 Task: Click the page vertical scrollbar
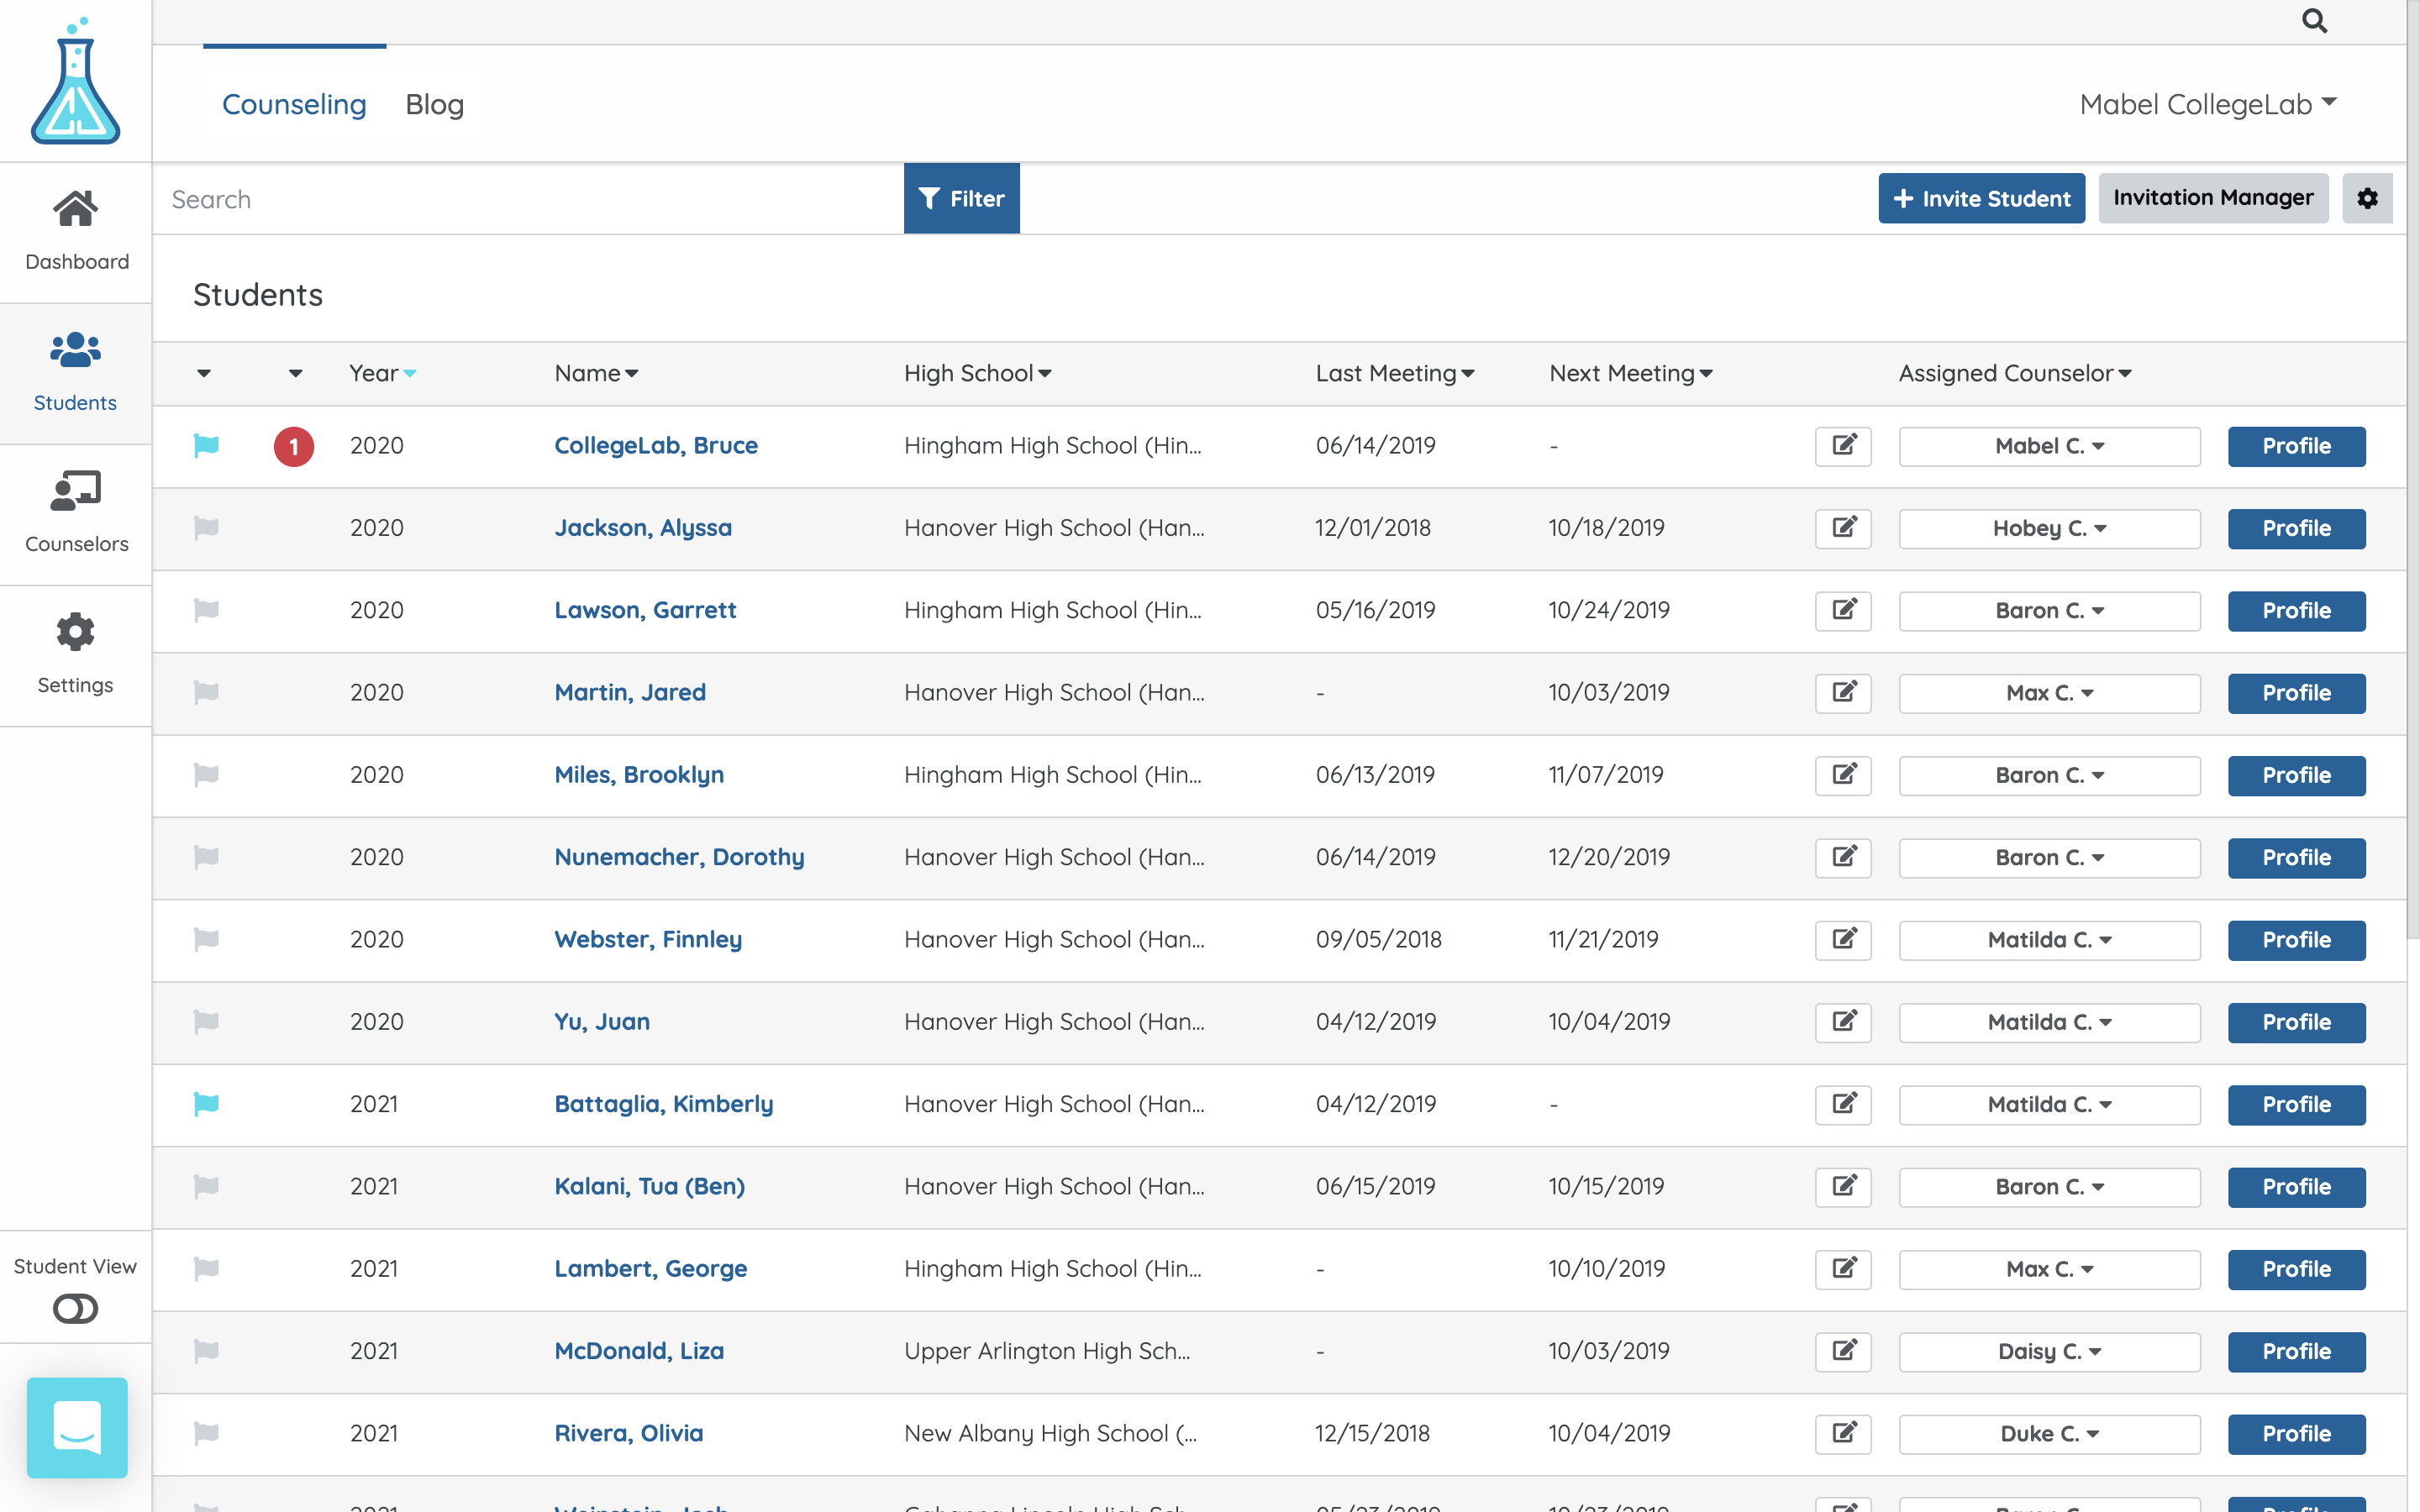pos(2413,470)
